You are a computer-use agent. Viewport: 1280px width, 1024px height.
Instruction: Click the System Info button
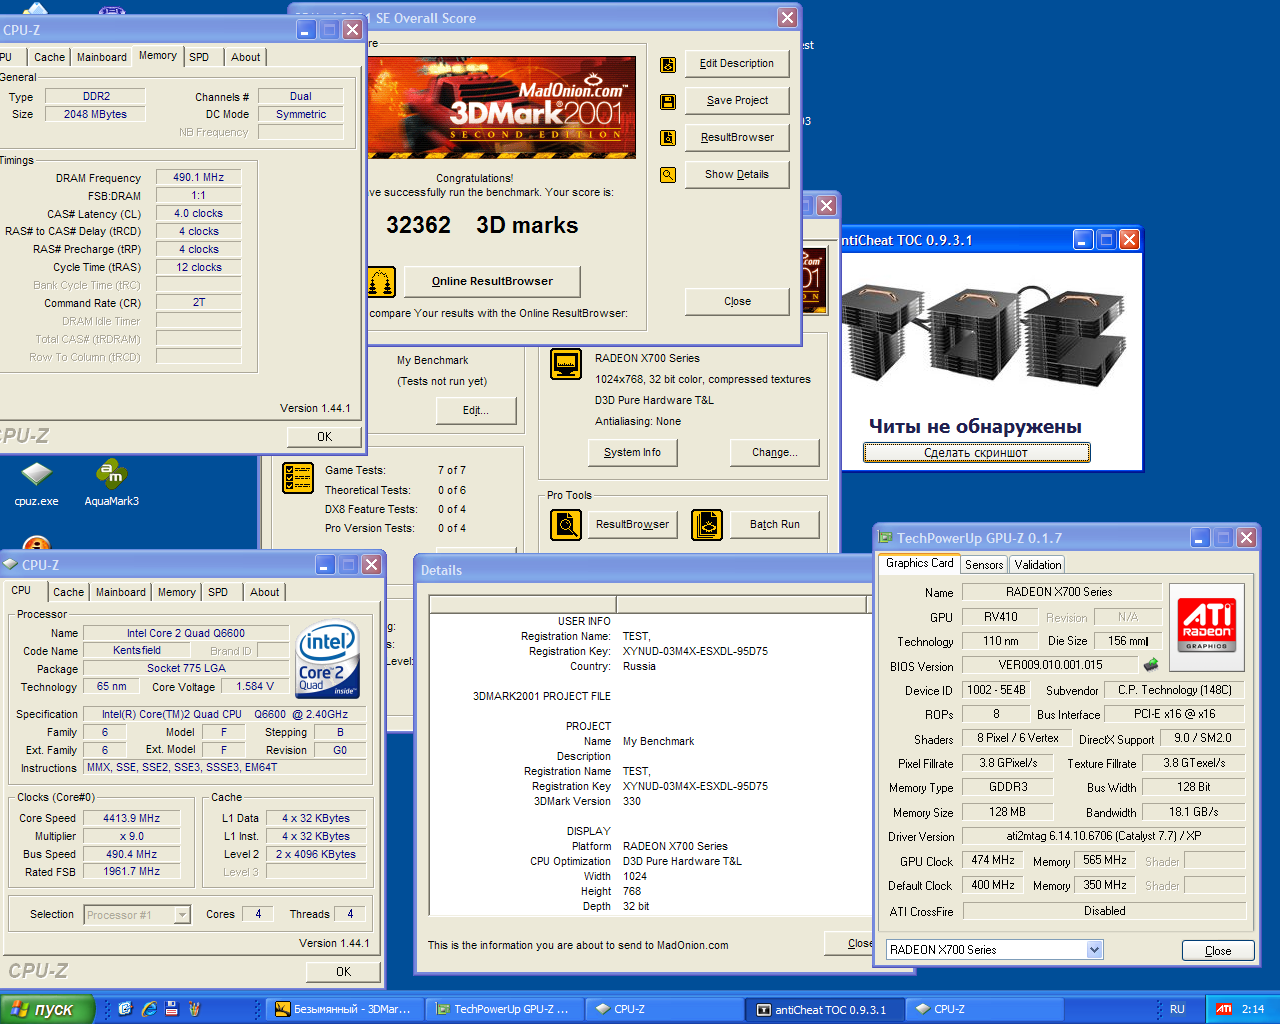[632, 453]
